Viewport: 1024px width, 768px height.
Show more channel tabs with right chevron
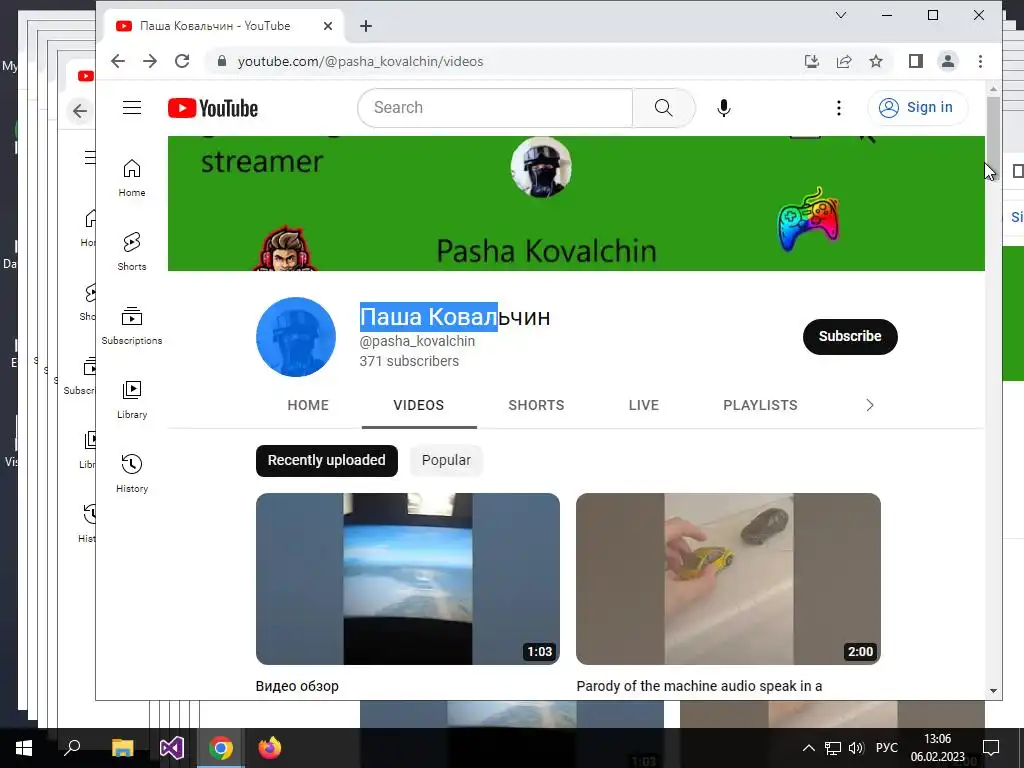tap(869, 406)
